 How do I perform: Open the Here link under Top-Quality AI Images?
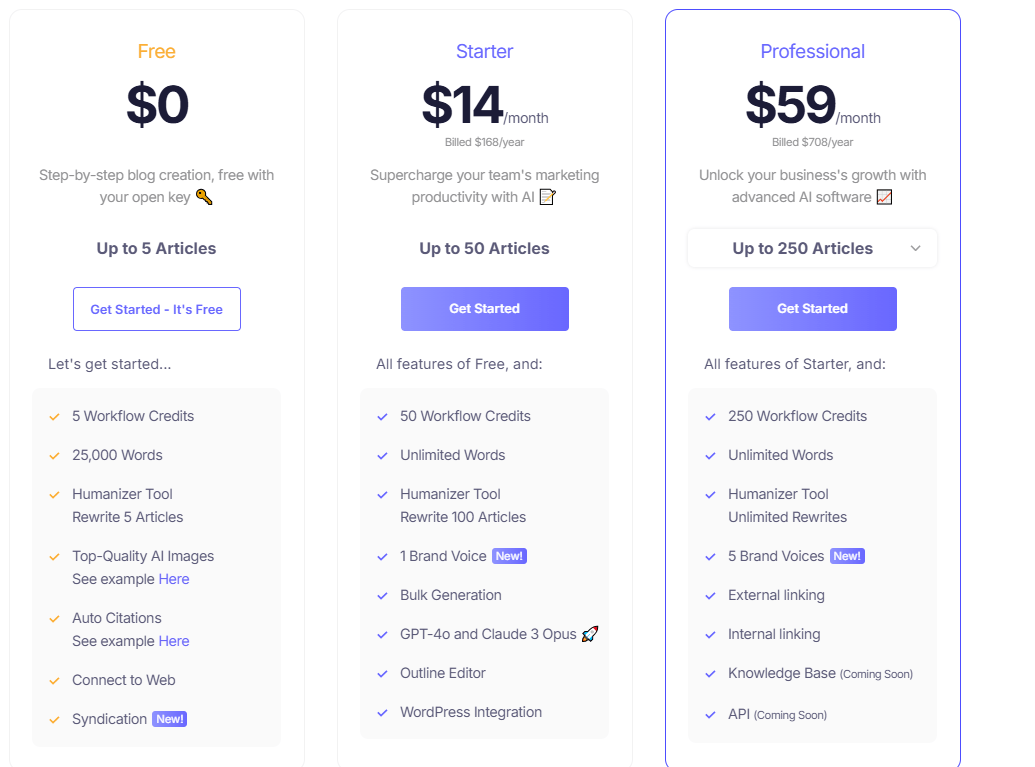coord(174,579)
